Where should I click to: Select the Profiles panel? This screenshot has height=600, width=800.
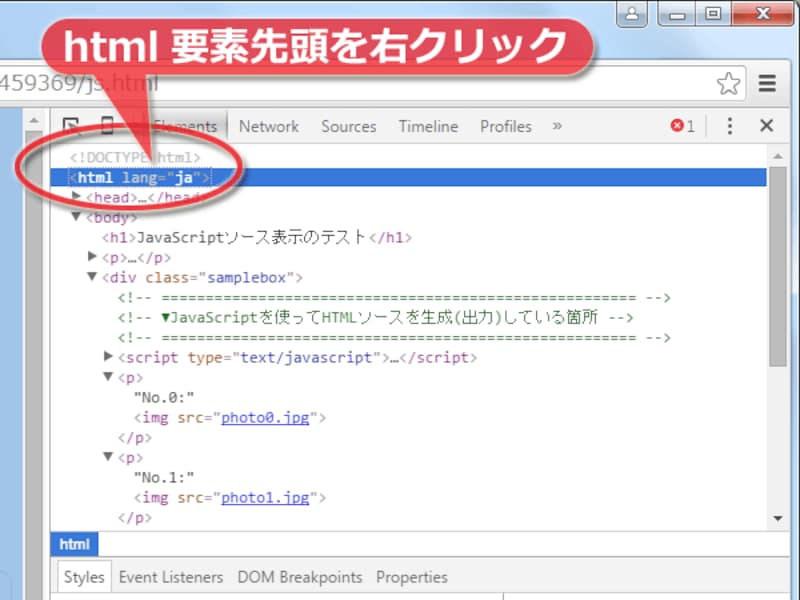click(x=505, y=126)
